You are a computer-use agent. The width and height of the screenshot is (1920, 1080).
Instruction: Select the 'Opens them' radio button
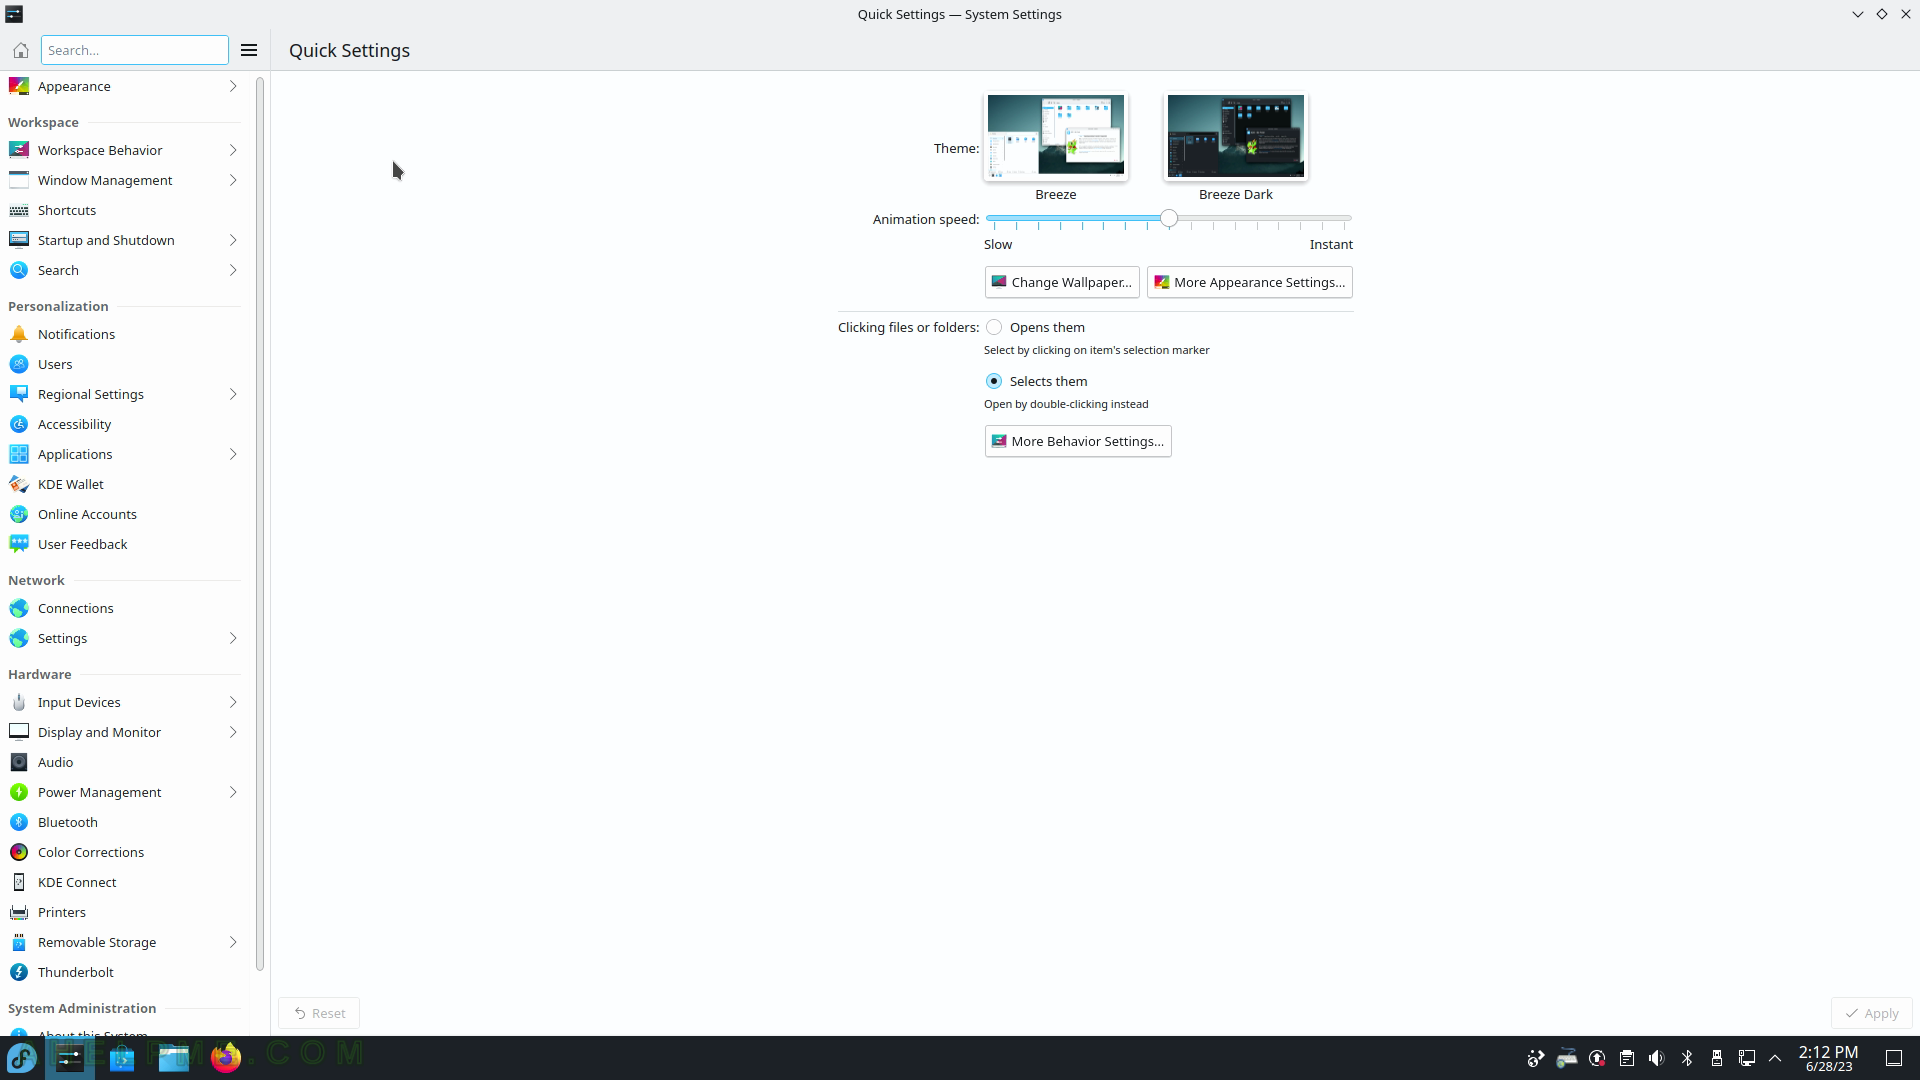click(994, 327)
